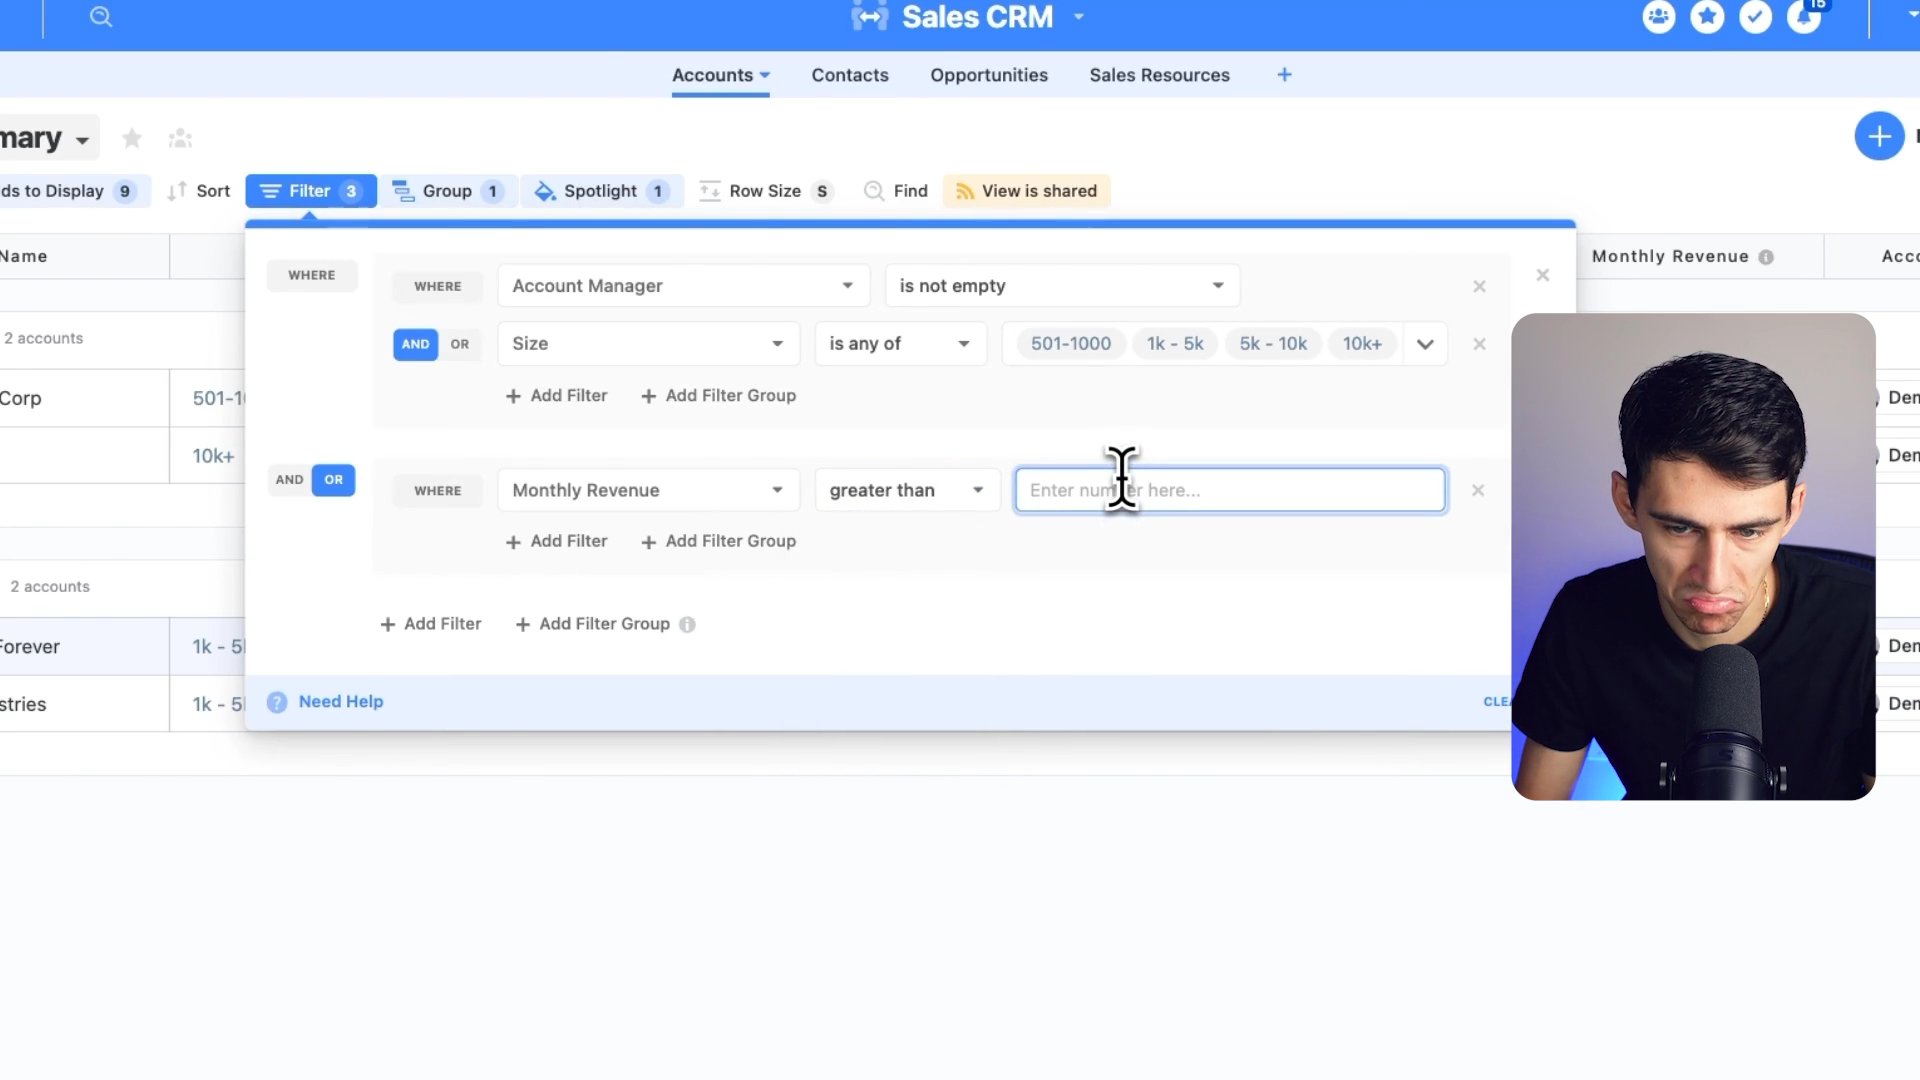Open the Opportunities tab

(x=988, y=75)
